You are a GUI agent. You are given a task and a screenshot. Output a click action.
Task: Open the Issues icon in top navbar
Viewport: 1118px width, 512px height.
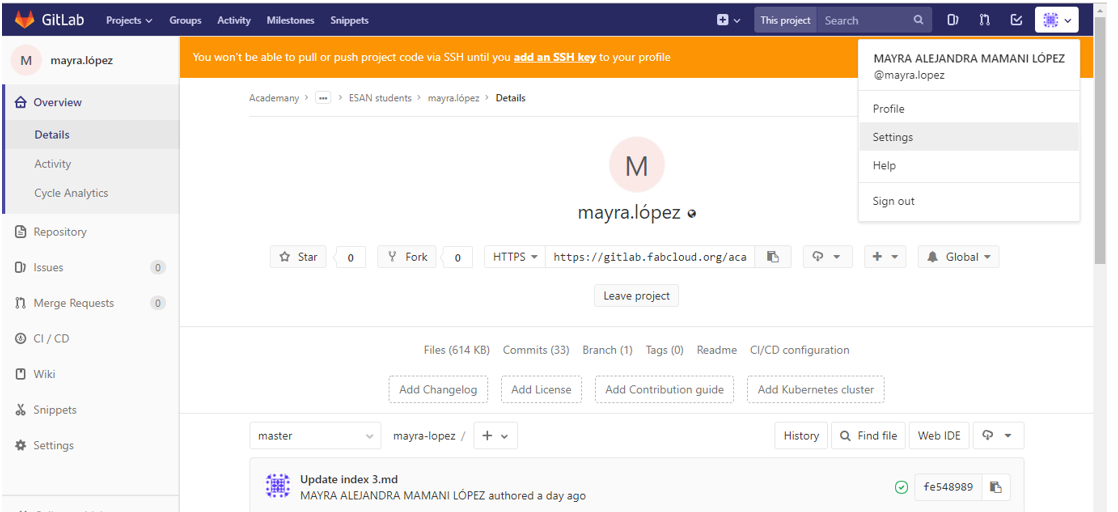point(953,20)
